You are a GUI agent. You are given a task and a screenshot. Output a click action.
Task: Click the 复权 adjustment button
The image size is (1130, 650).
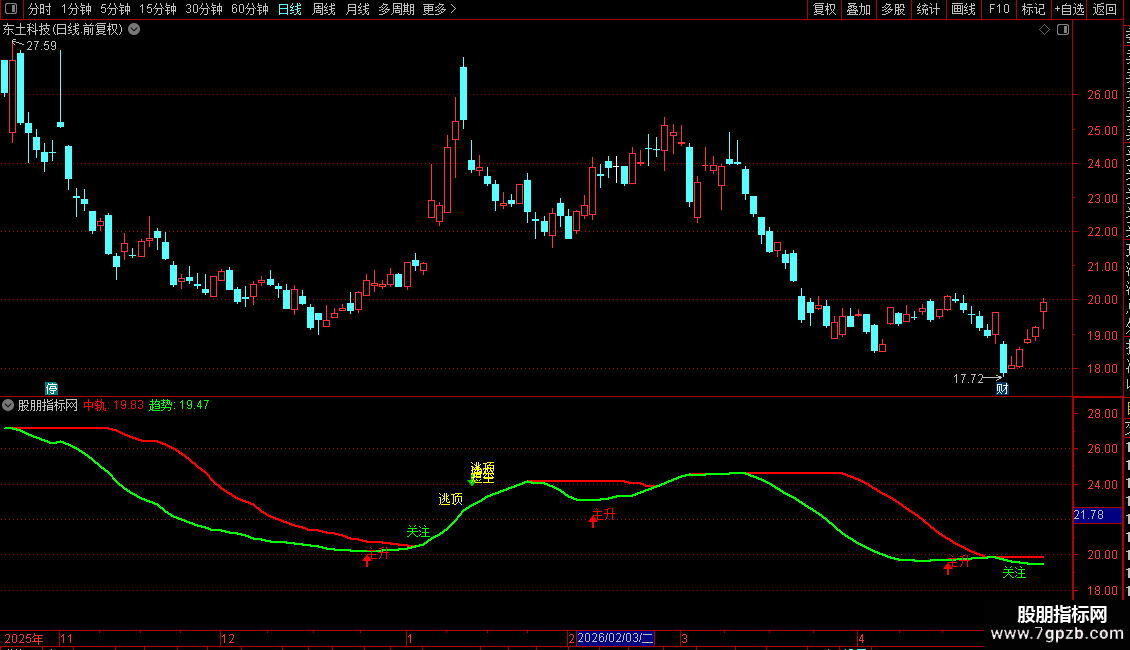[824, 9]
